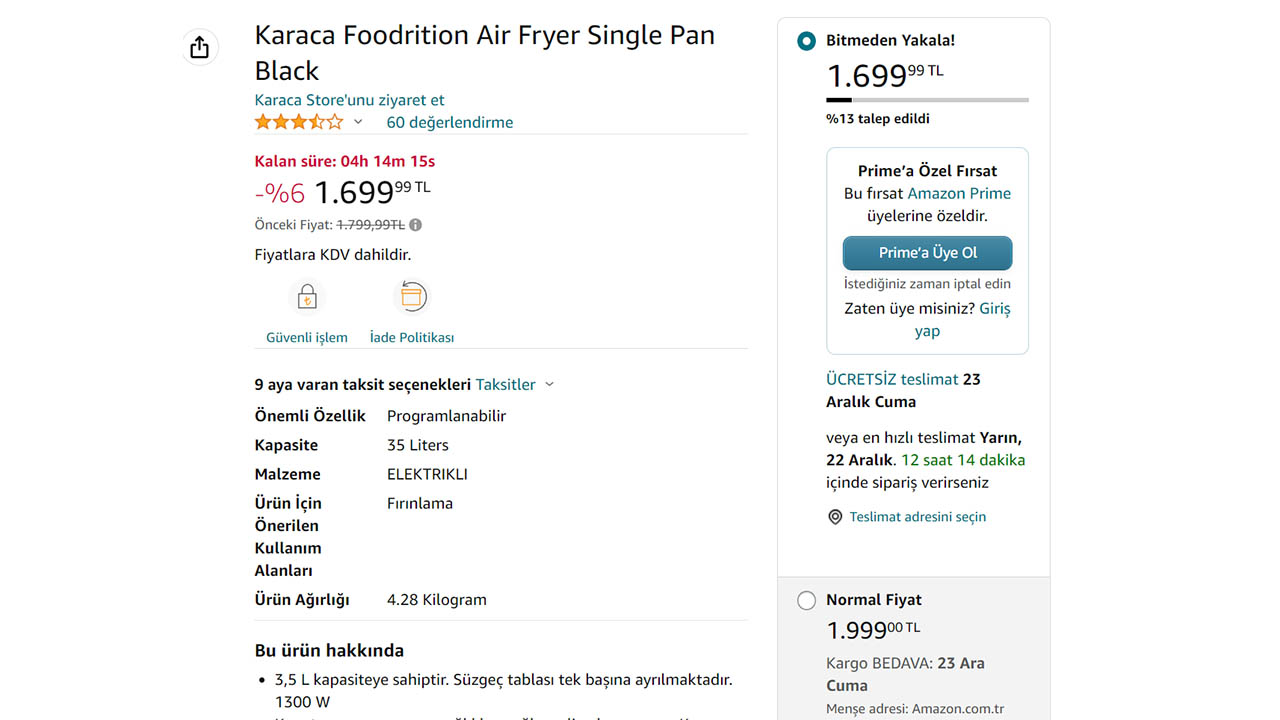Click the İade Politikası return icon

[x=412, y=297]
